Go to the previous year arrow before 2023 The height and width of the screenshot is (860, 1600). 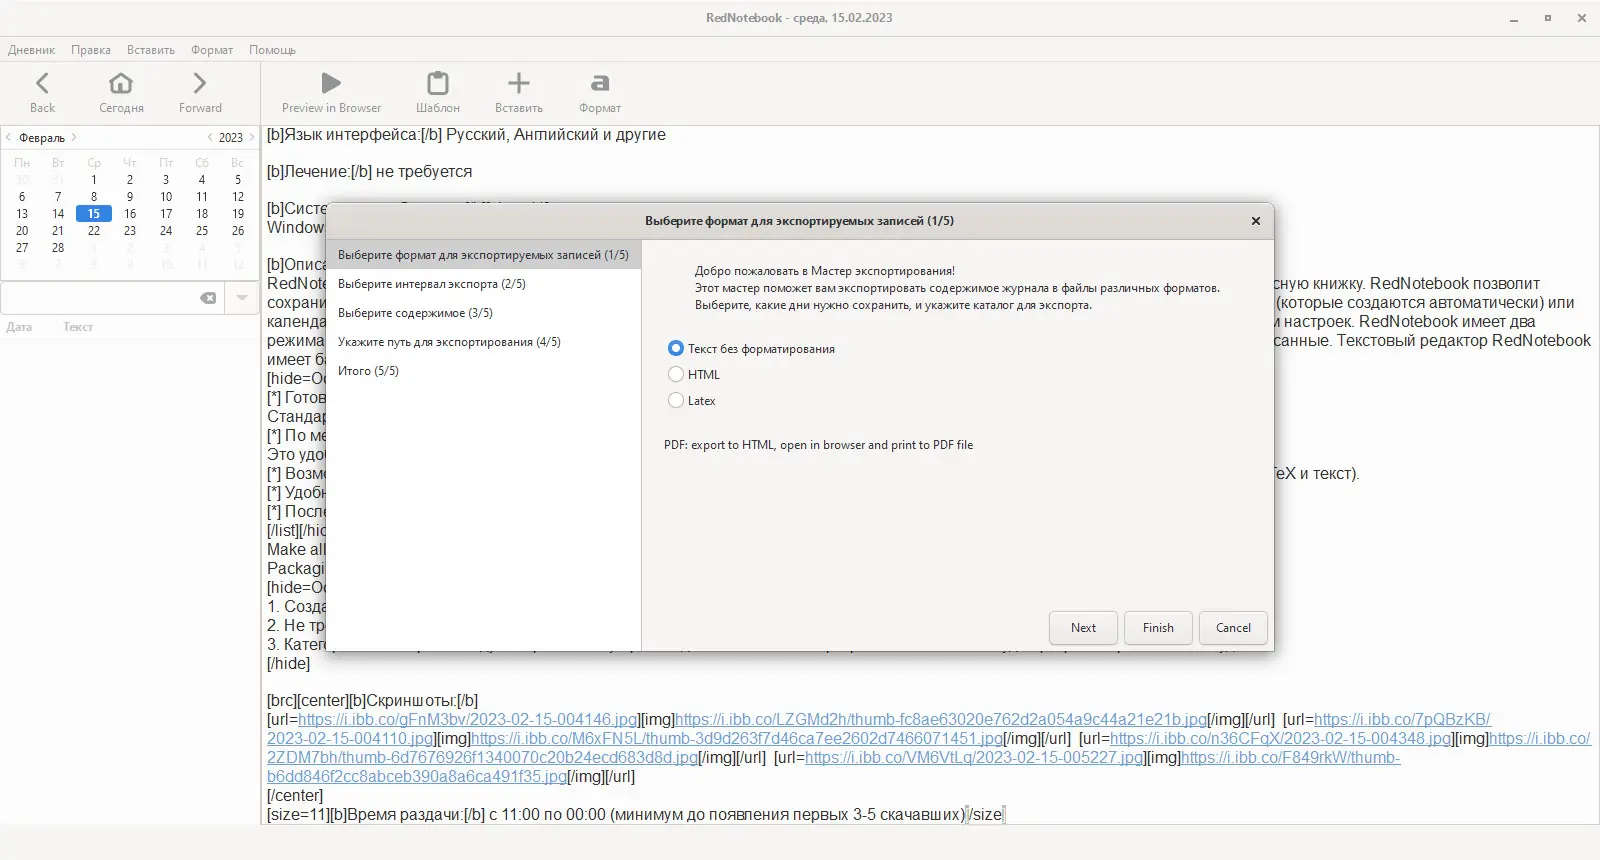(x=210, y=137)
